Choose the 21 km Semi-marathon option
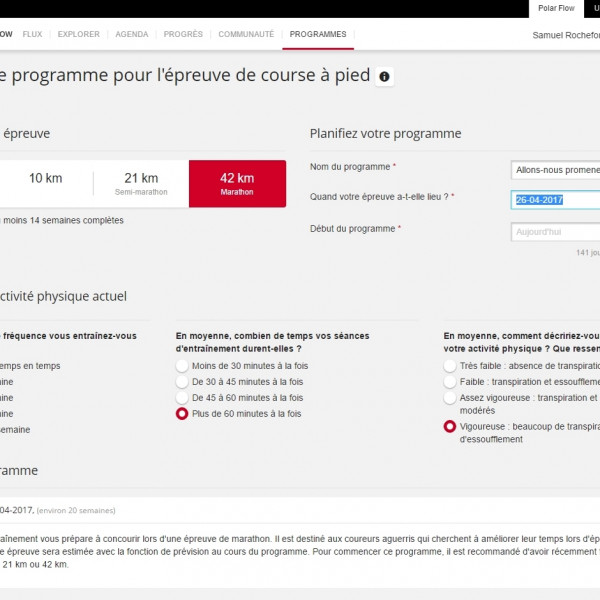Image resolution: width=600 pixels, height=600 pixels. coord(141,184)
